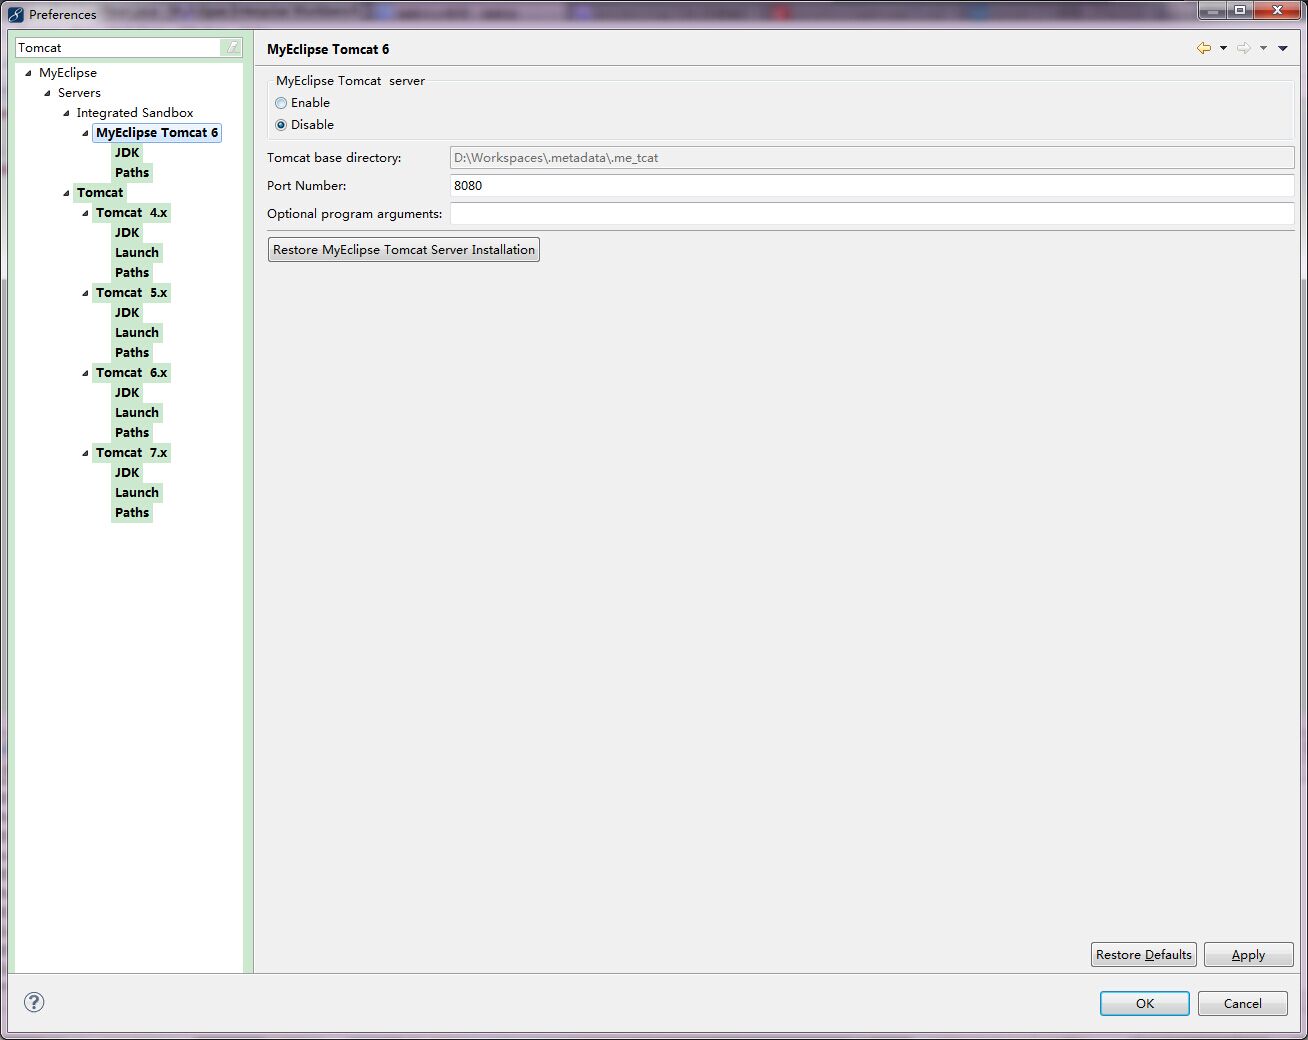Select JDK under Tomcat 5.x
This screenshot has height=1040, width=1308.
(127, 312)
